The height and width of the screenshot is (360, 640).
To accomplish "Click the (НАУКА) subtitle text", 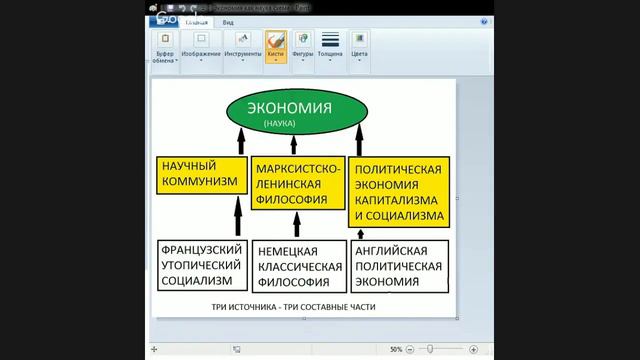I will tap(280, 123).
